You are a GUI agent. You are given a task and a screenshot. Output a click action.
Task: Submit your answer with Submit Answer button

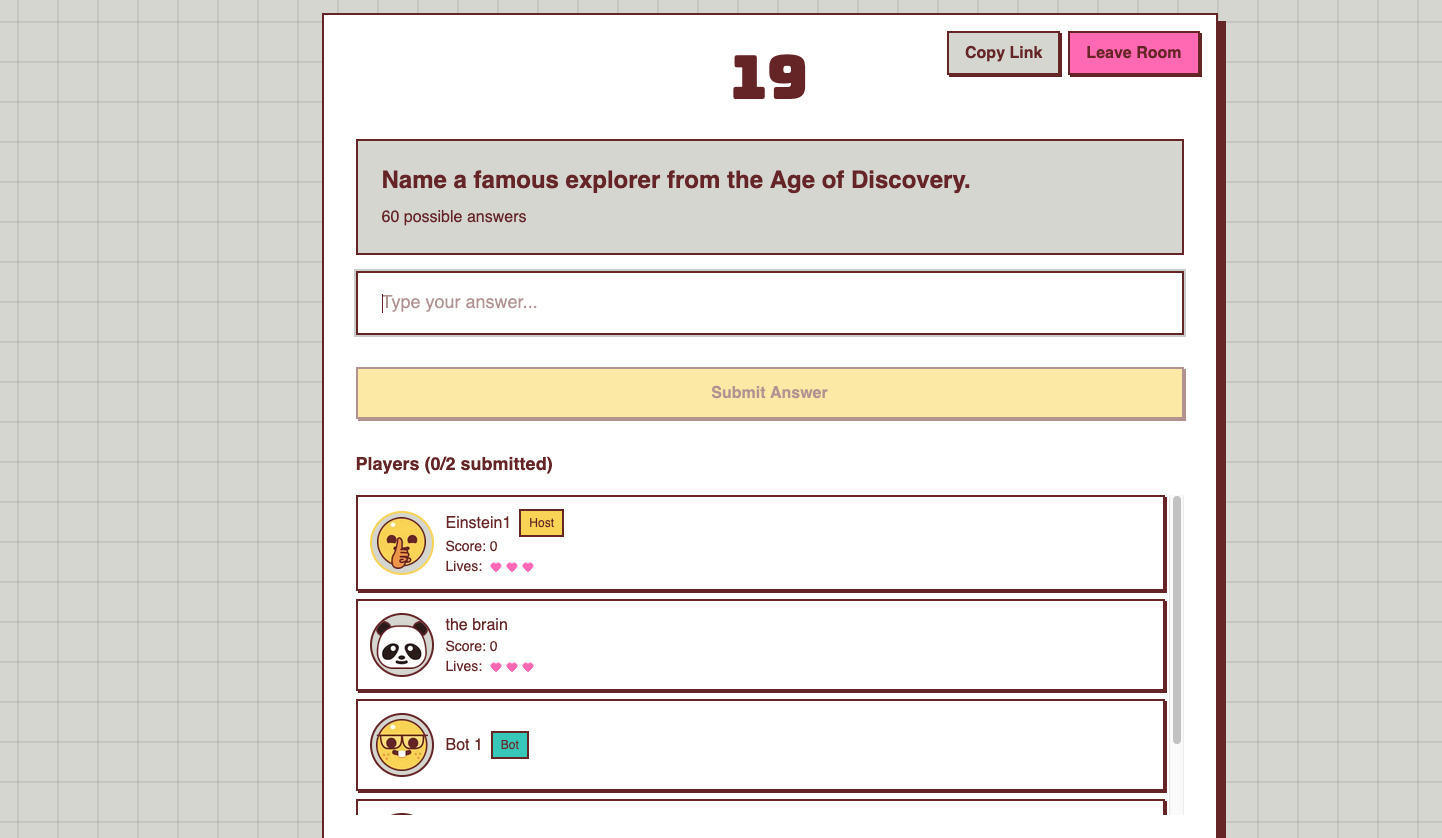[x=769, y=393]
